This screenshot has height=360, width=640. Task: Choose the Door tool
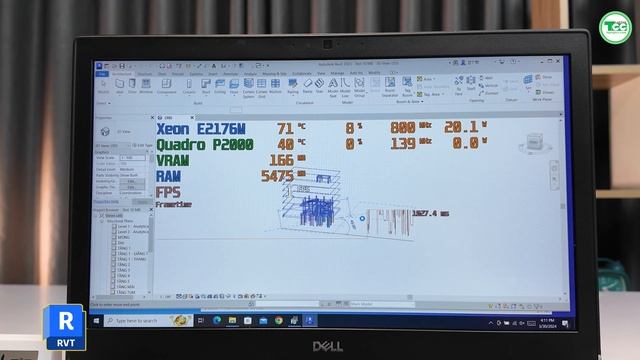pyautogui.click(x=132, y=87)
